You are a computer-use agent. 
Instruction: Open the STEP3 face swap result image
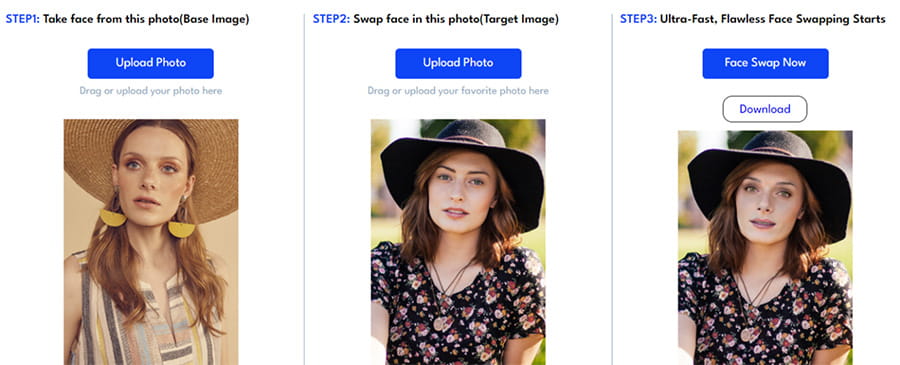[x=765, y=247]
